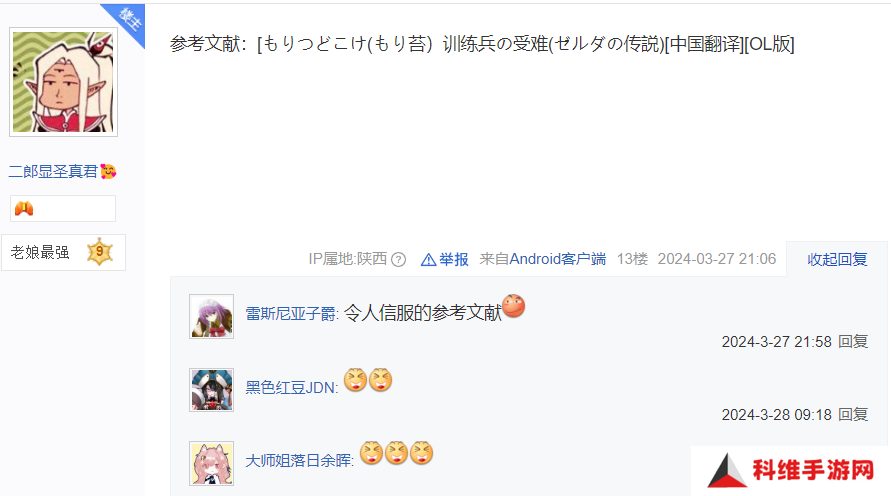Click the 举报 warning triangle icon

(x=428, y=260)
